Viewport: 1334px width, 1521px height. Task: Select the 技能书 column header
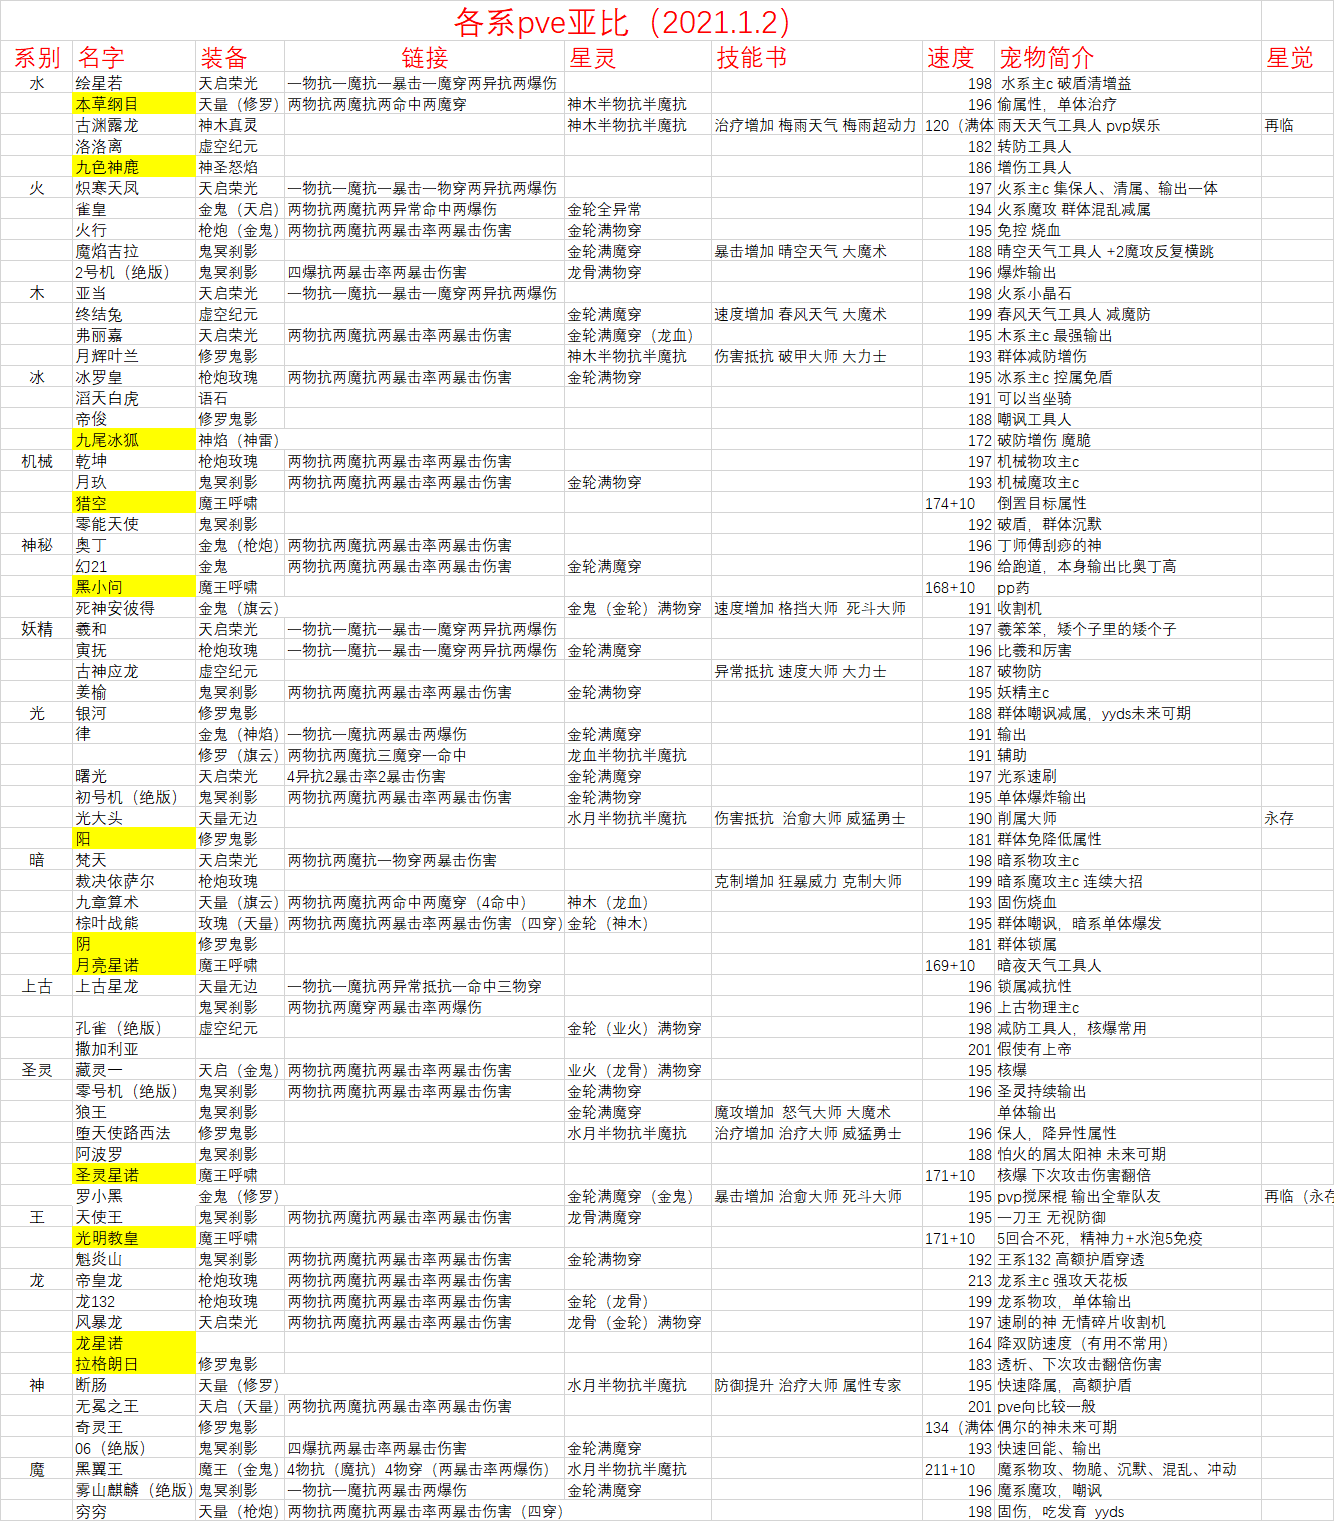[x=817, y=57]
